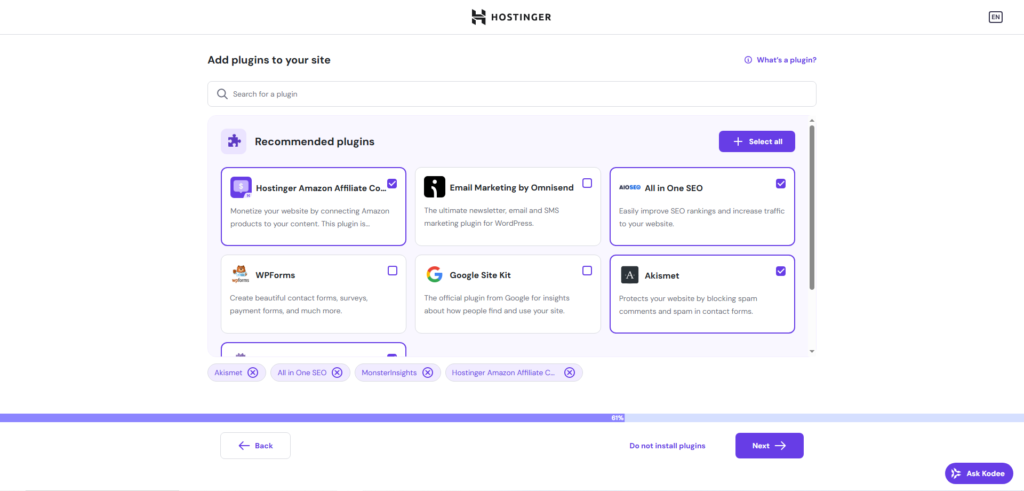Click the Select all button
This screenshot has width=1024, height=491.
(x=757, y=142)
